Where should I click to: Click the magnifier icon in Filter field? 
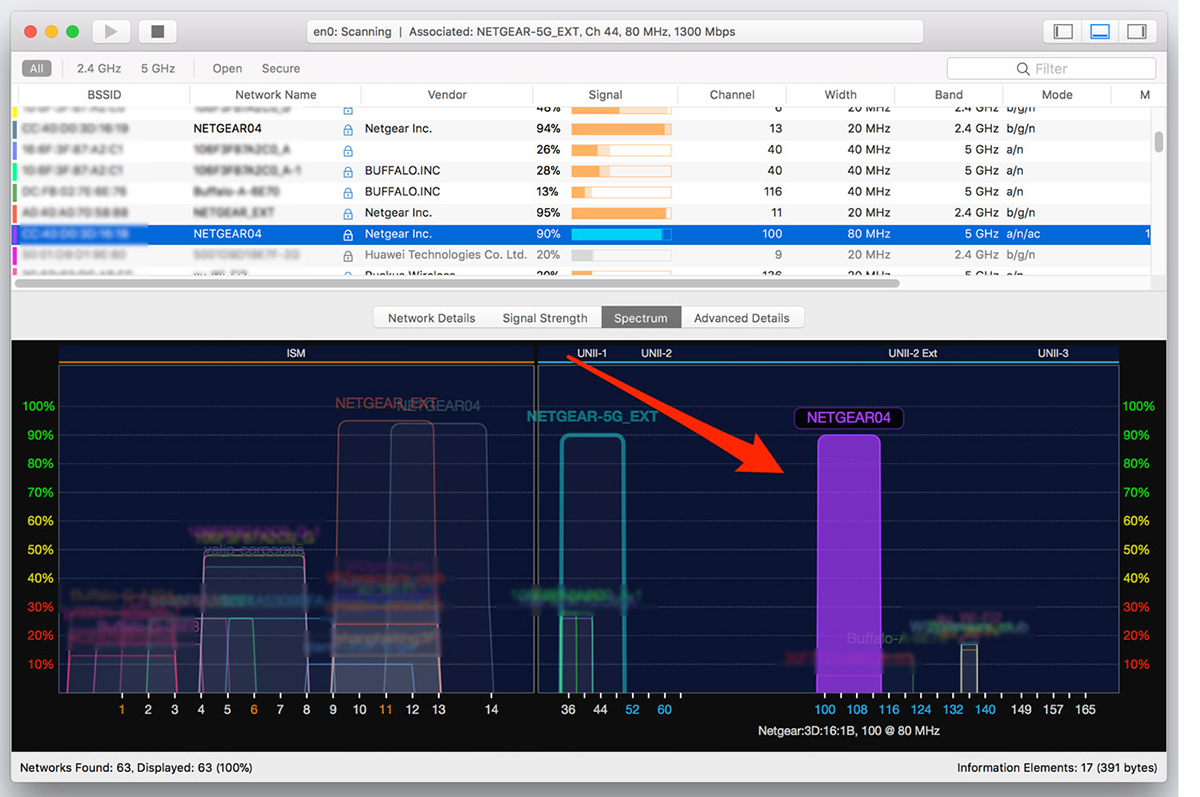click(x=1023, y=69)
